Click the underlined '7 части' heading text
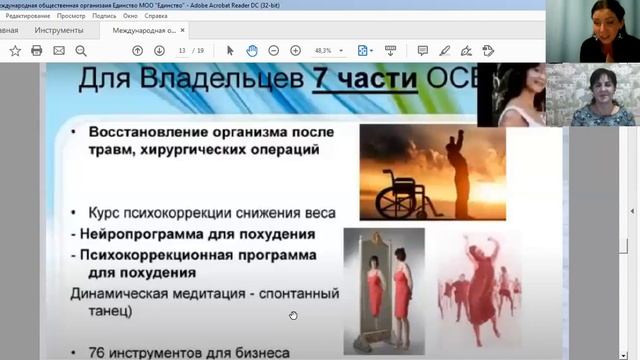 pyautogui.click(x=364, y=78)
